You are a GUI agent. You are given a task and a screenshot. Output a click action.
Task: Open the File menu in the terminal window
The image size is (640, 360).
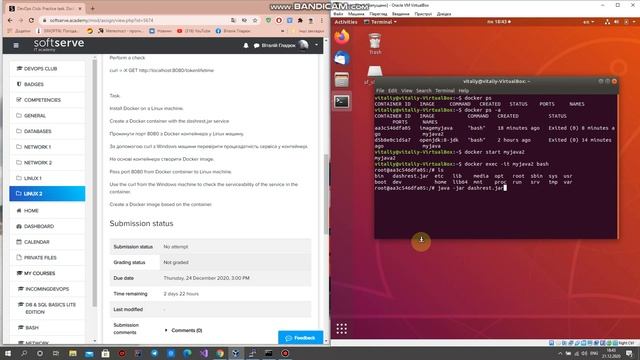(380, 91)
